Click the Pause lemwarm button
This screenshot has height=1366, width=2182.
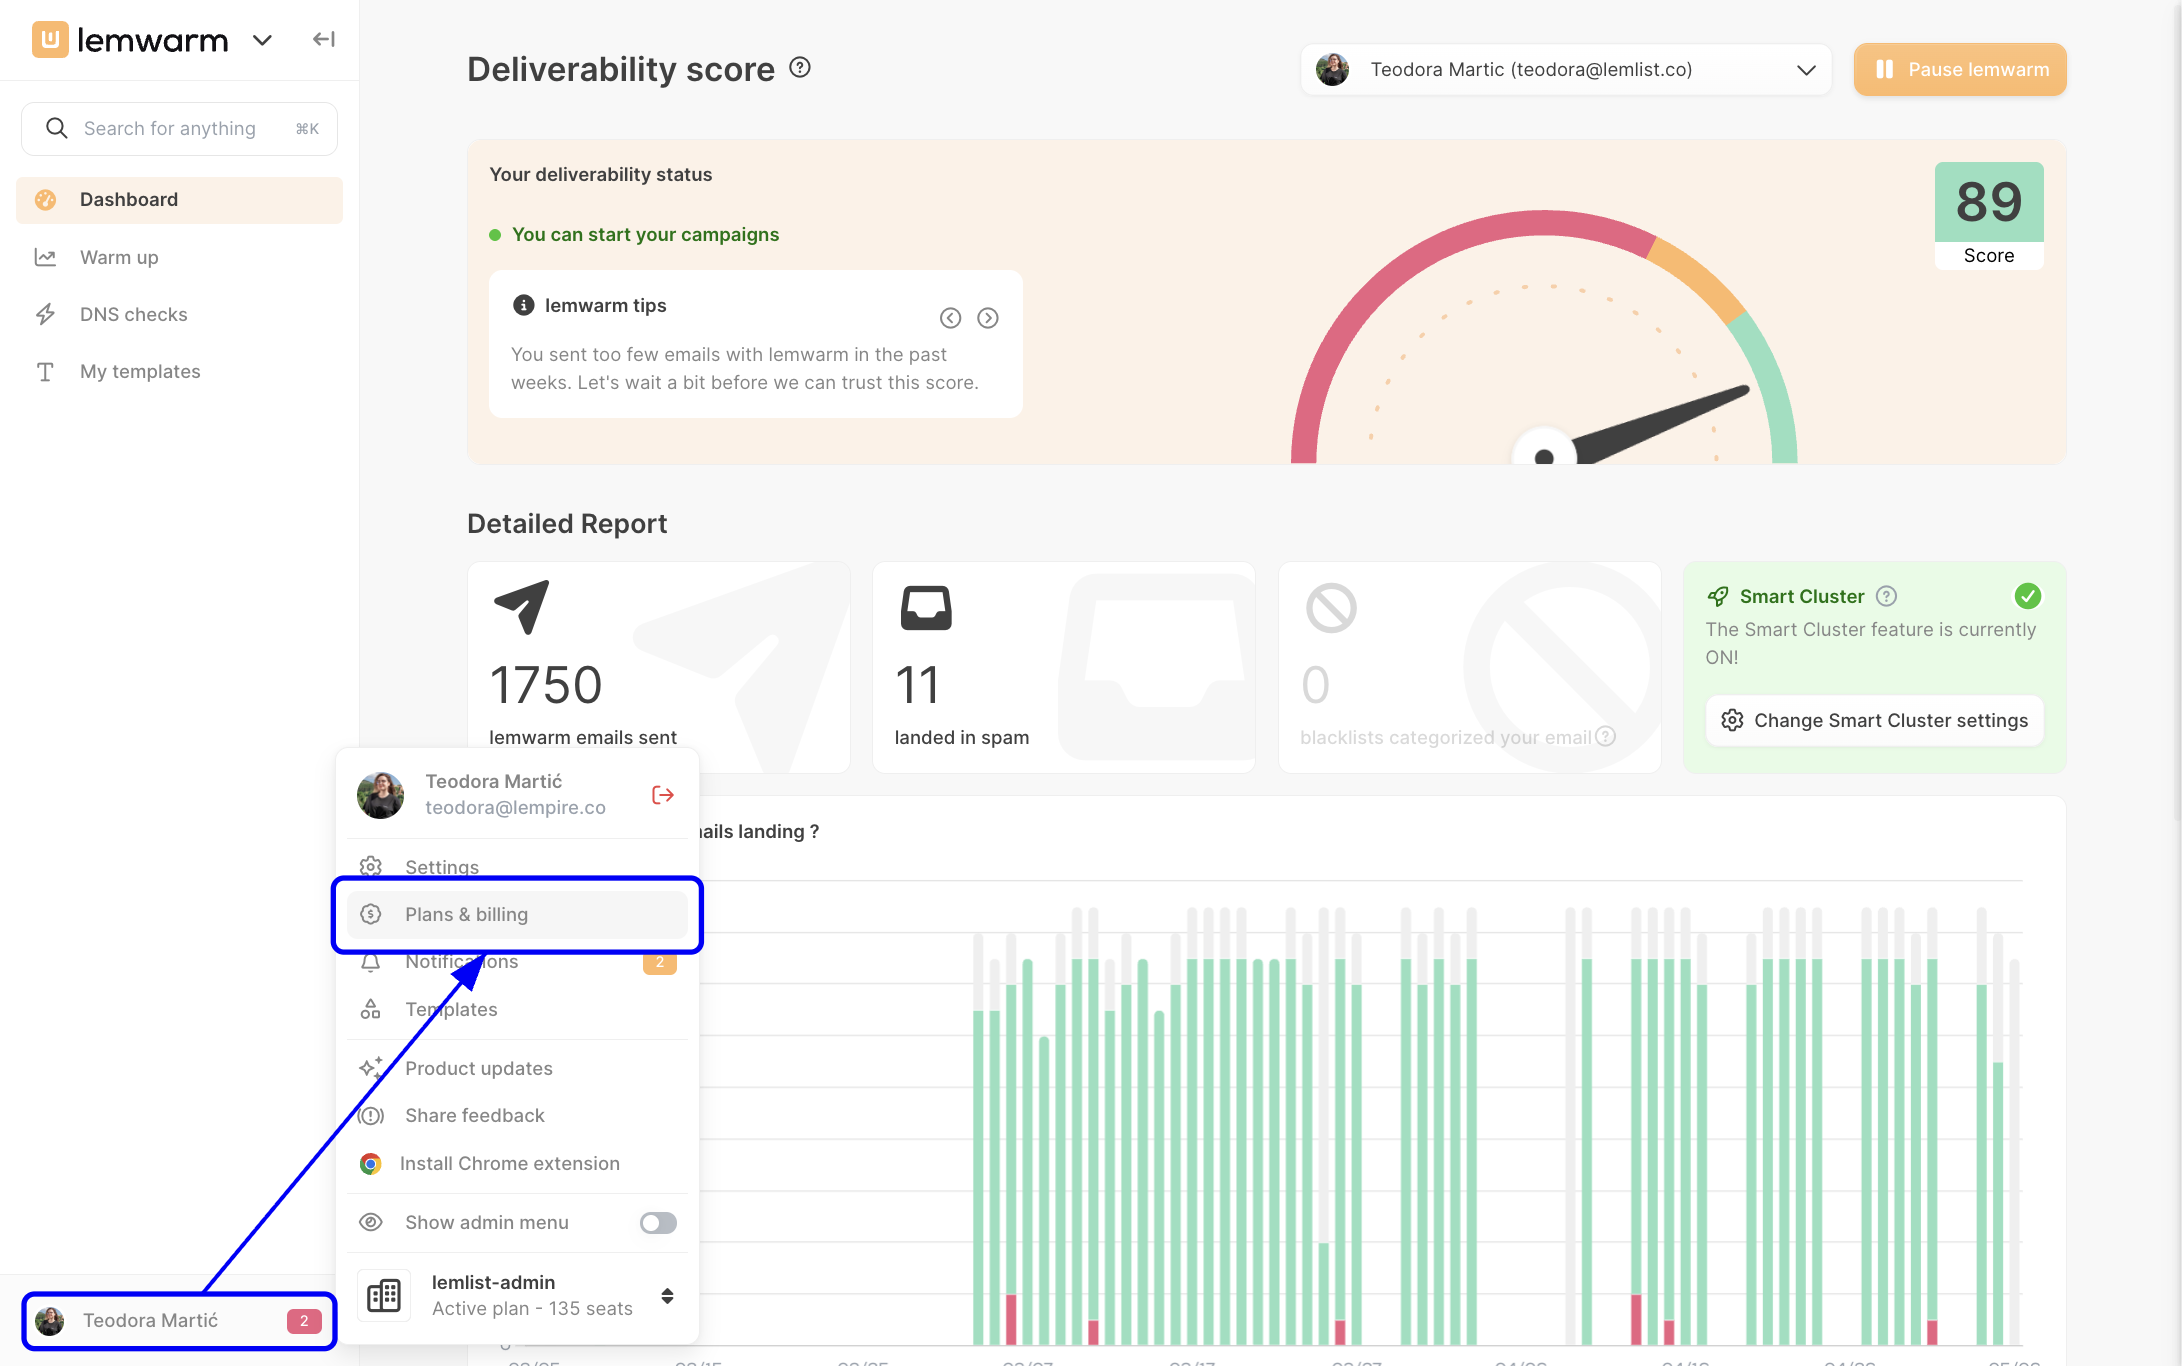[x=1960, y=70]
